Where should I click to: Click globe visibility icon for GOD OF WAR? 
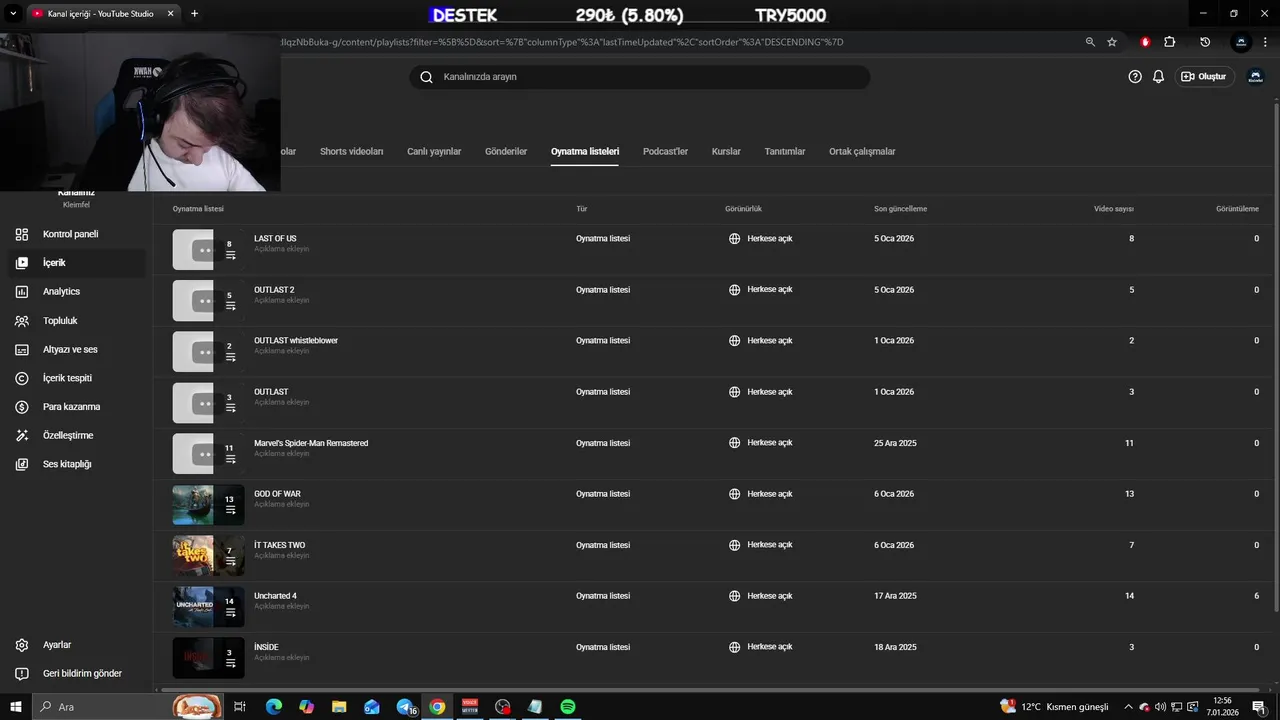click(735, 494)
